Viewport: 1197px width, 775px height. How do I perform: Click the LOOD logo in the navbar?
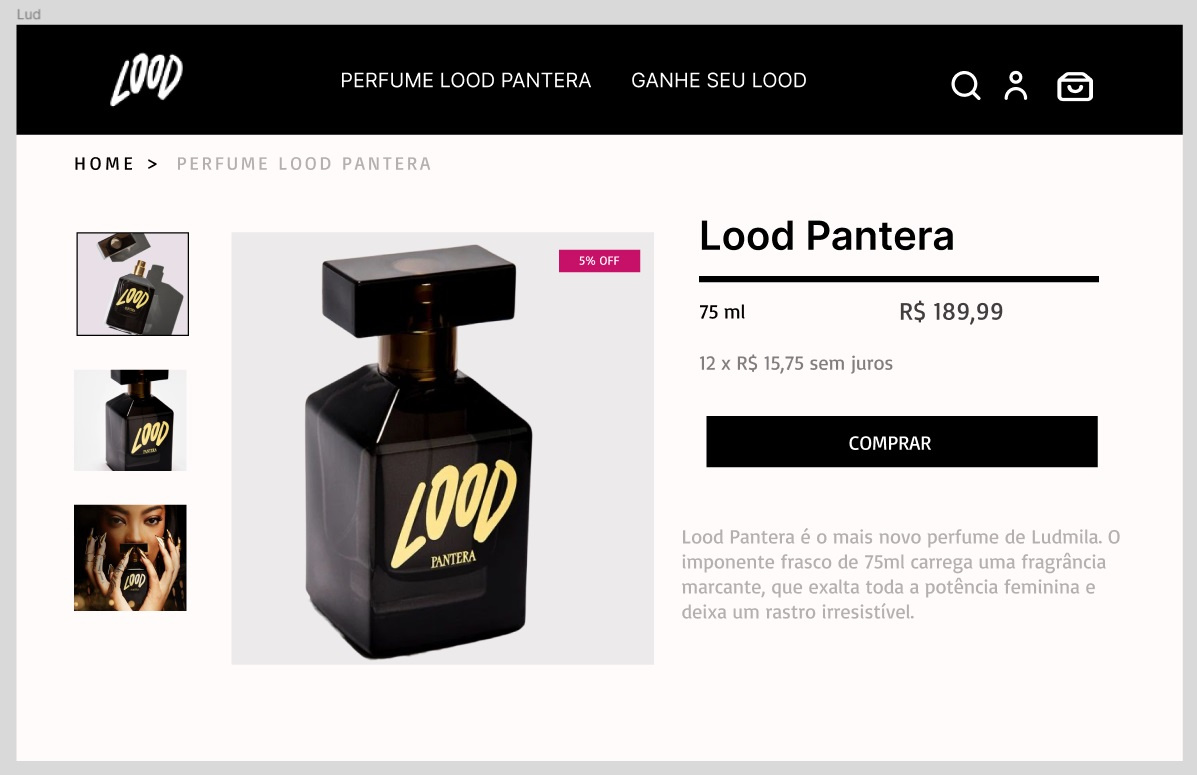pyautogui.click(x=146, y=79)
